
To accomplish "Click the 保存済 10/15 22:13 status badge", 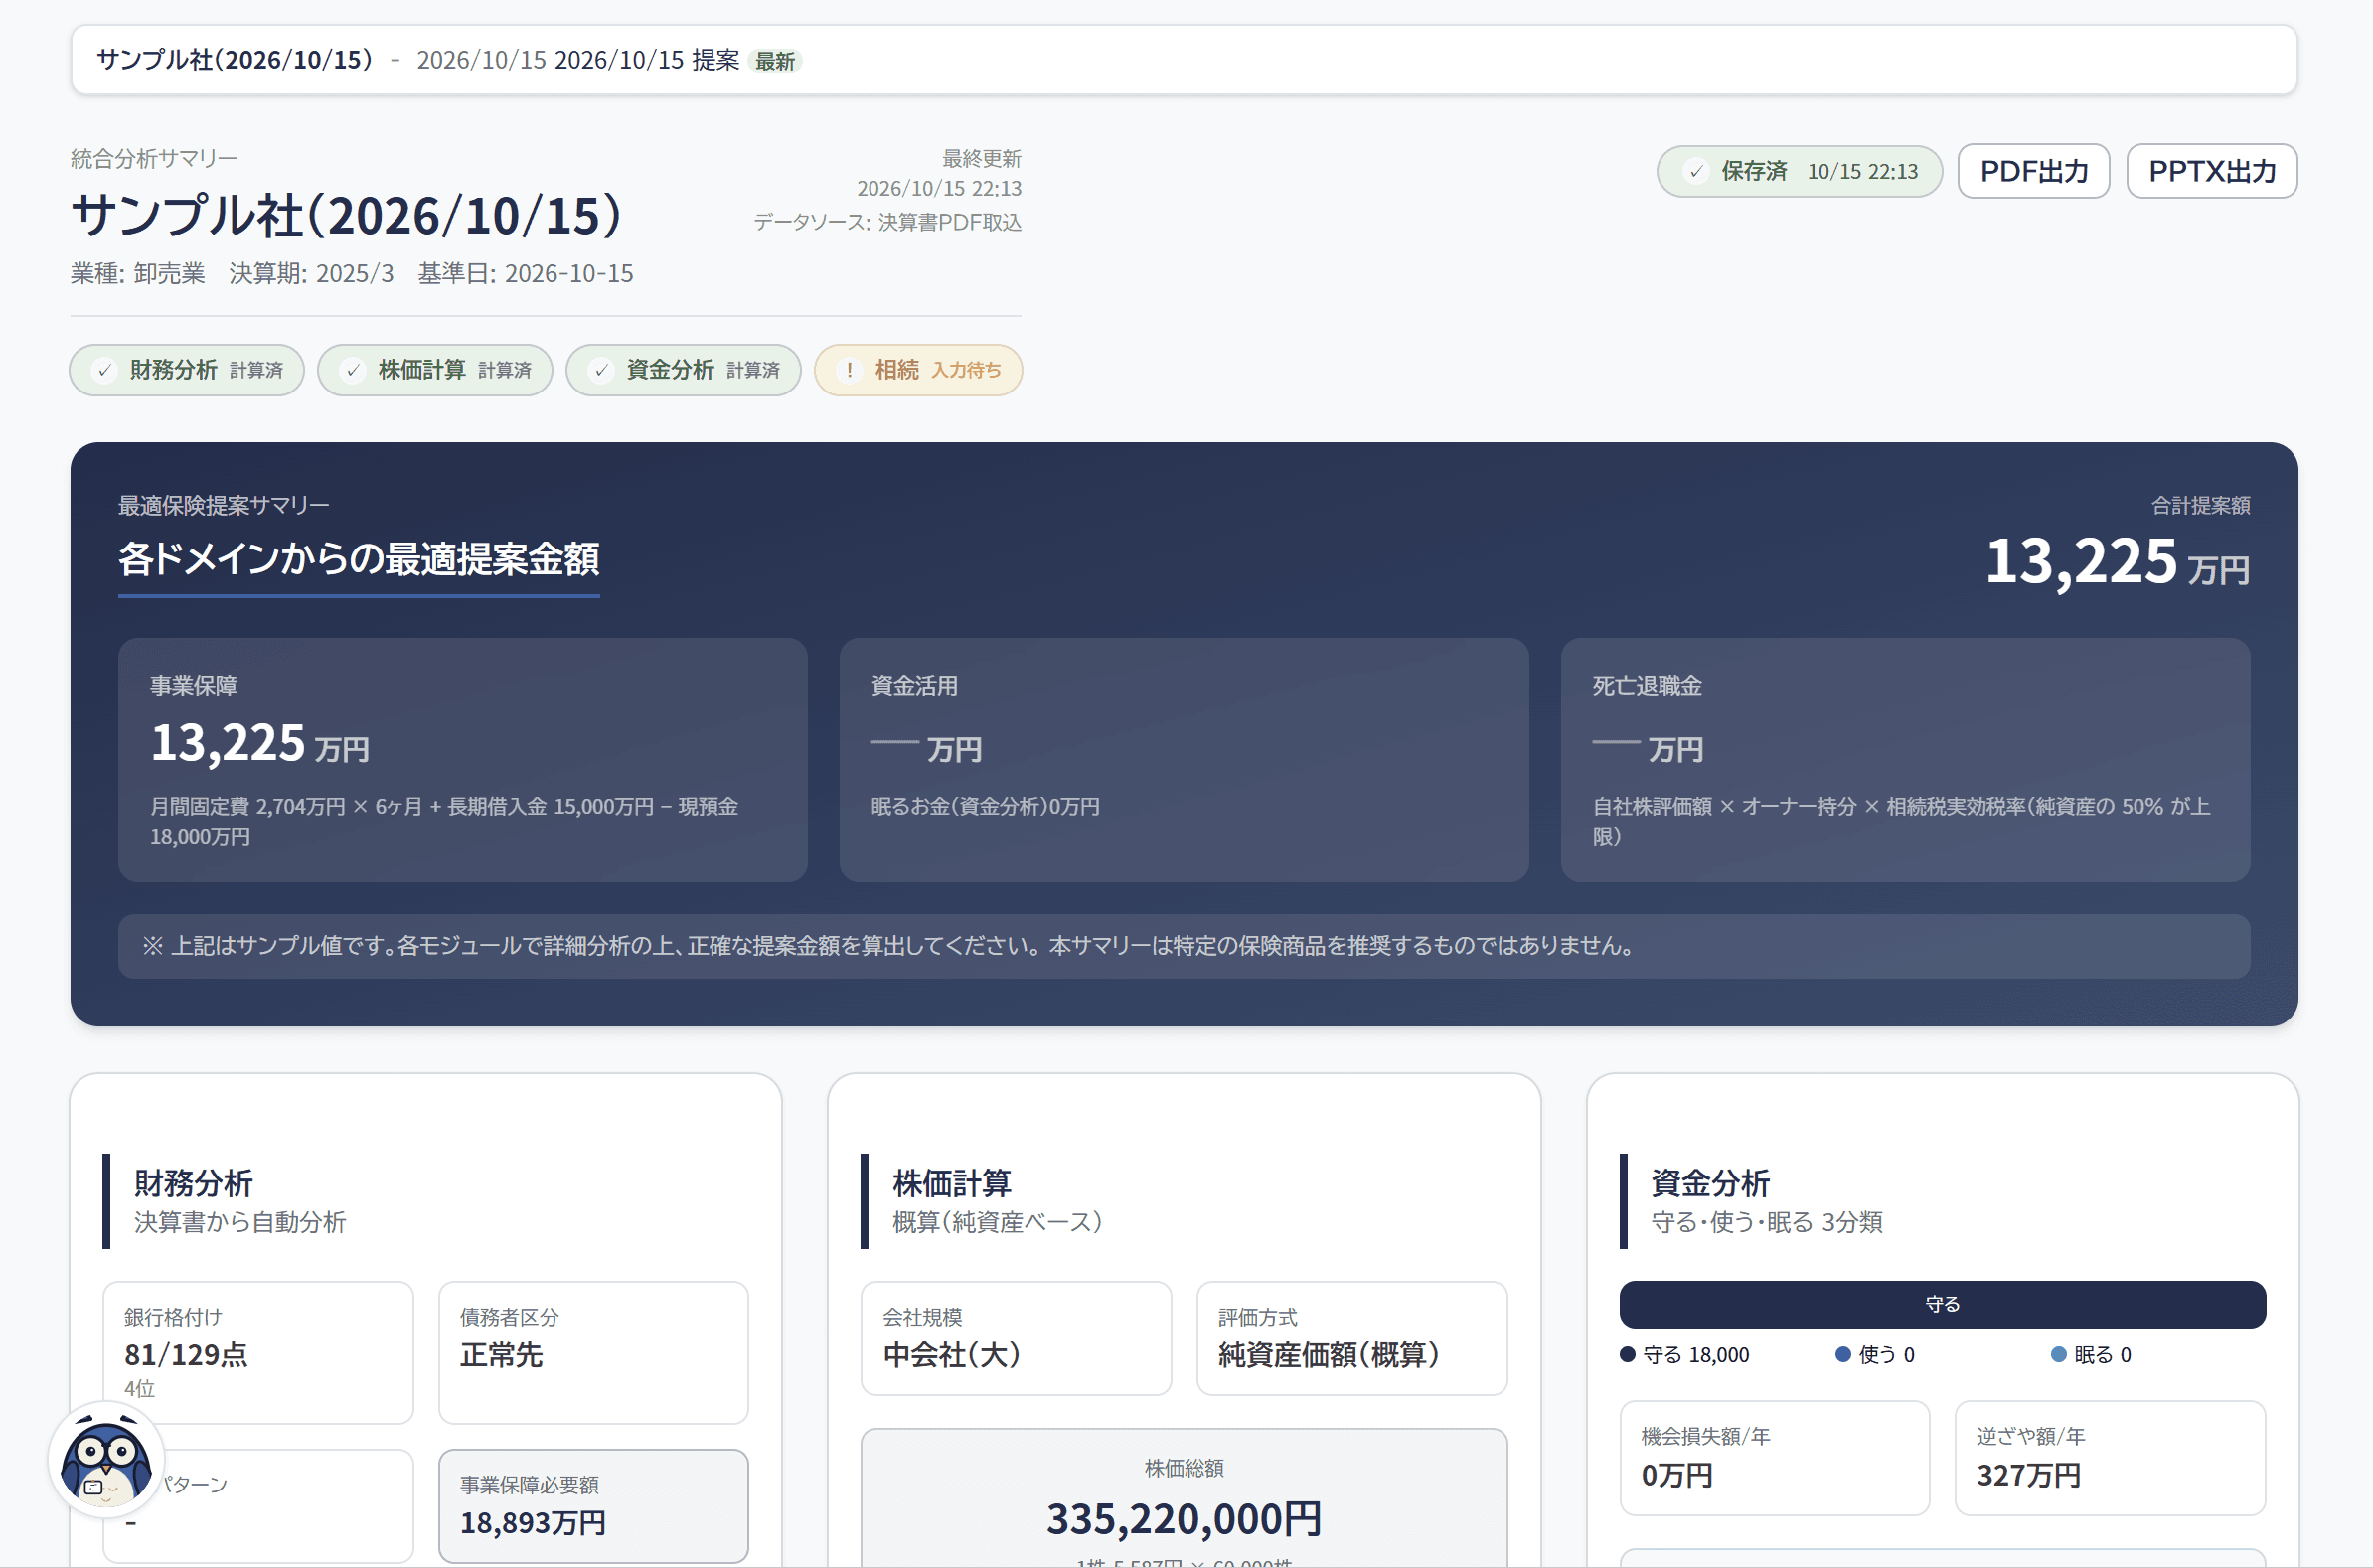I will pos(1799,171).
